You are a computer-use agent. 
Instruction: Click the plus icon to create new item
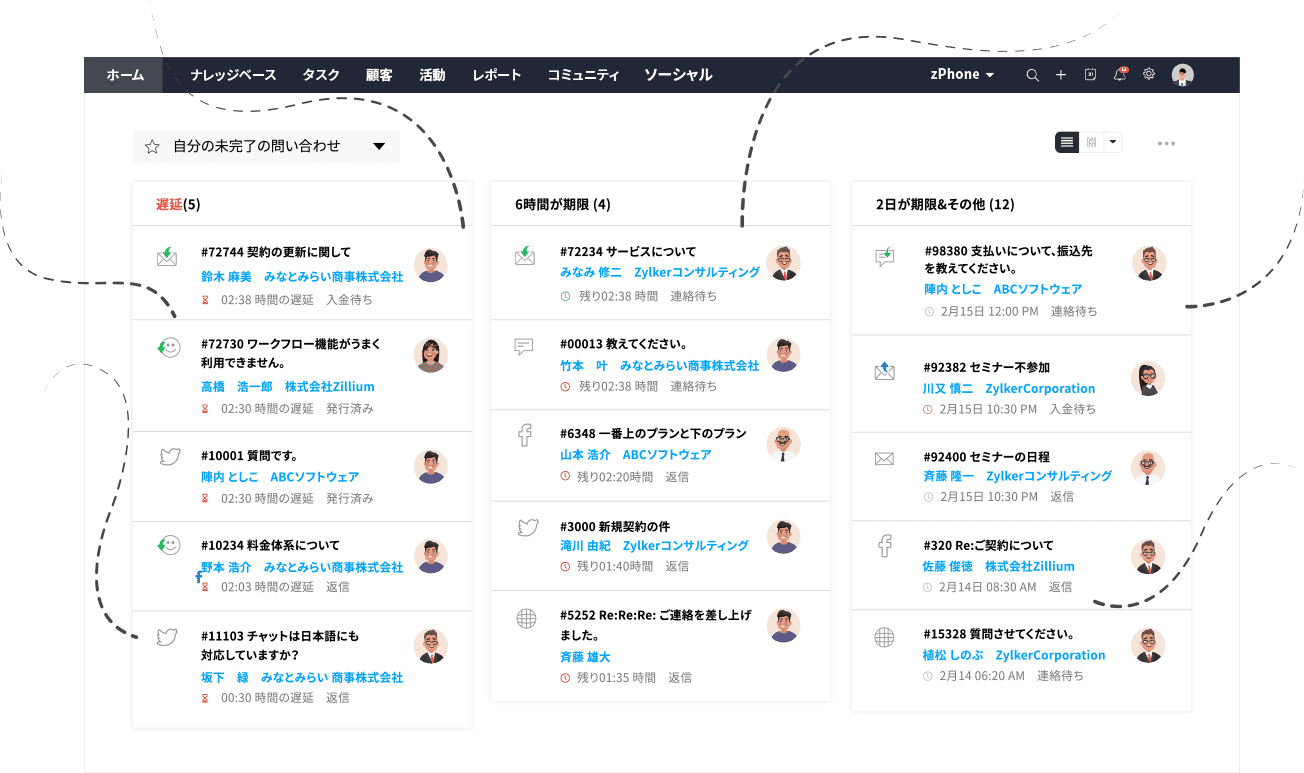click(1061, 74)
